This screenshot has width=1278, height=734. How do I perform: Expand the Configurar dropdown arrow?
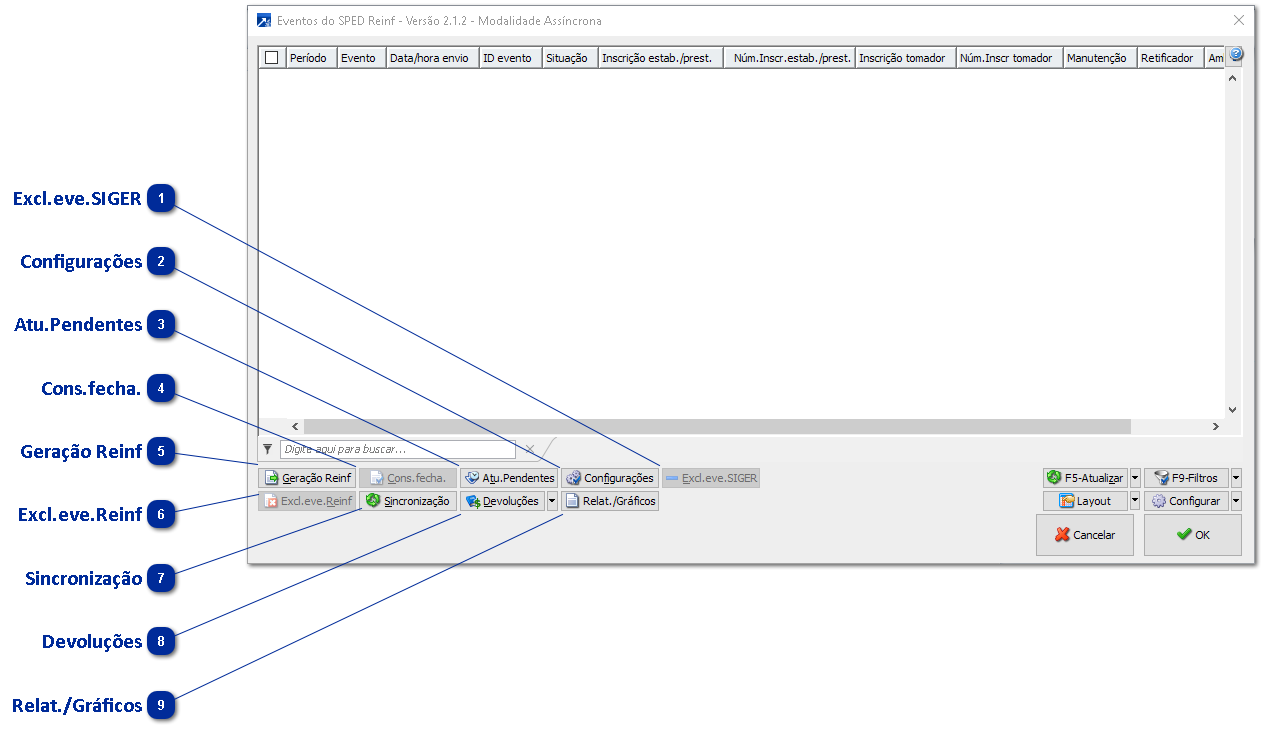[1236, 501]
